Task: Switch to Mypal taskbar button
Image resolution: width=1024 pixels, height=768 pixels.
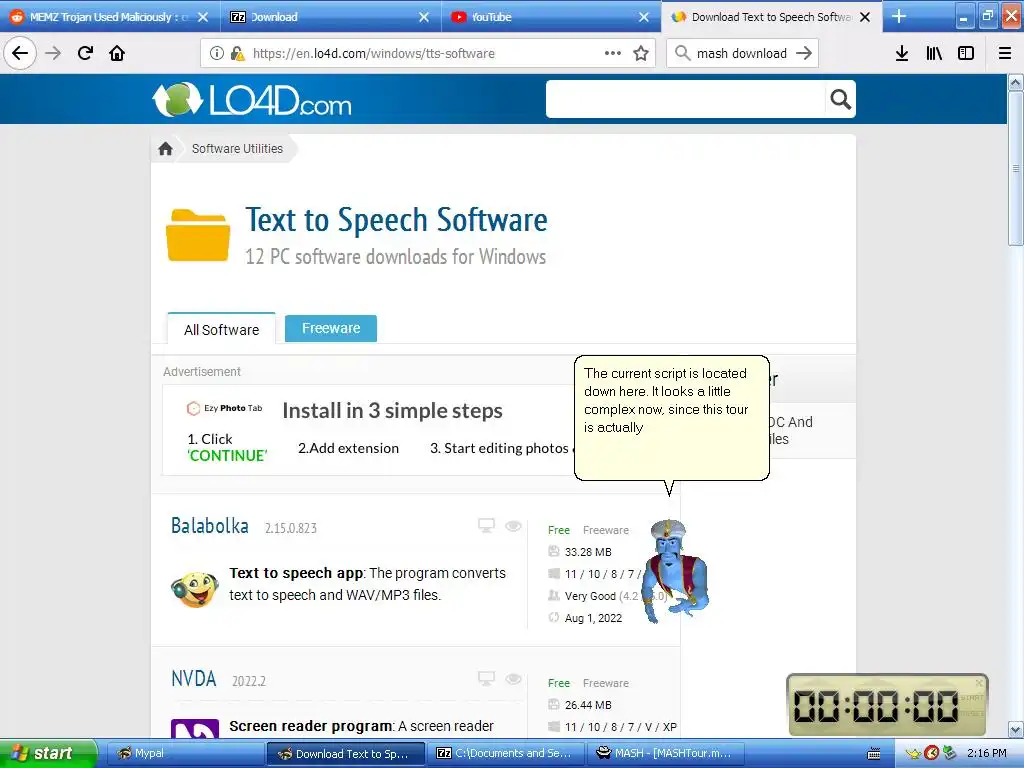Action: tap(184, 754)
